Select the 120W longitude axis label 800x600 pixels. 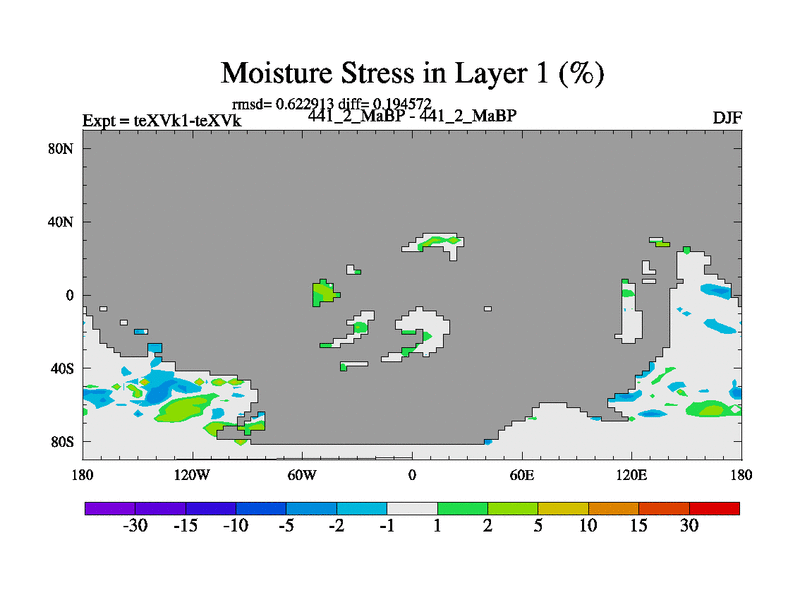pos(192,473)
